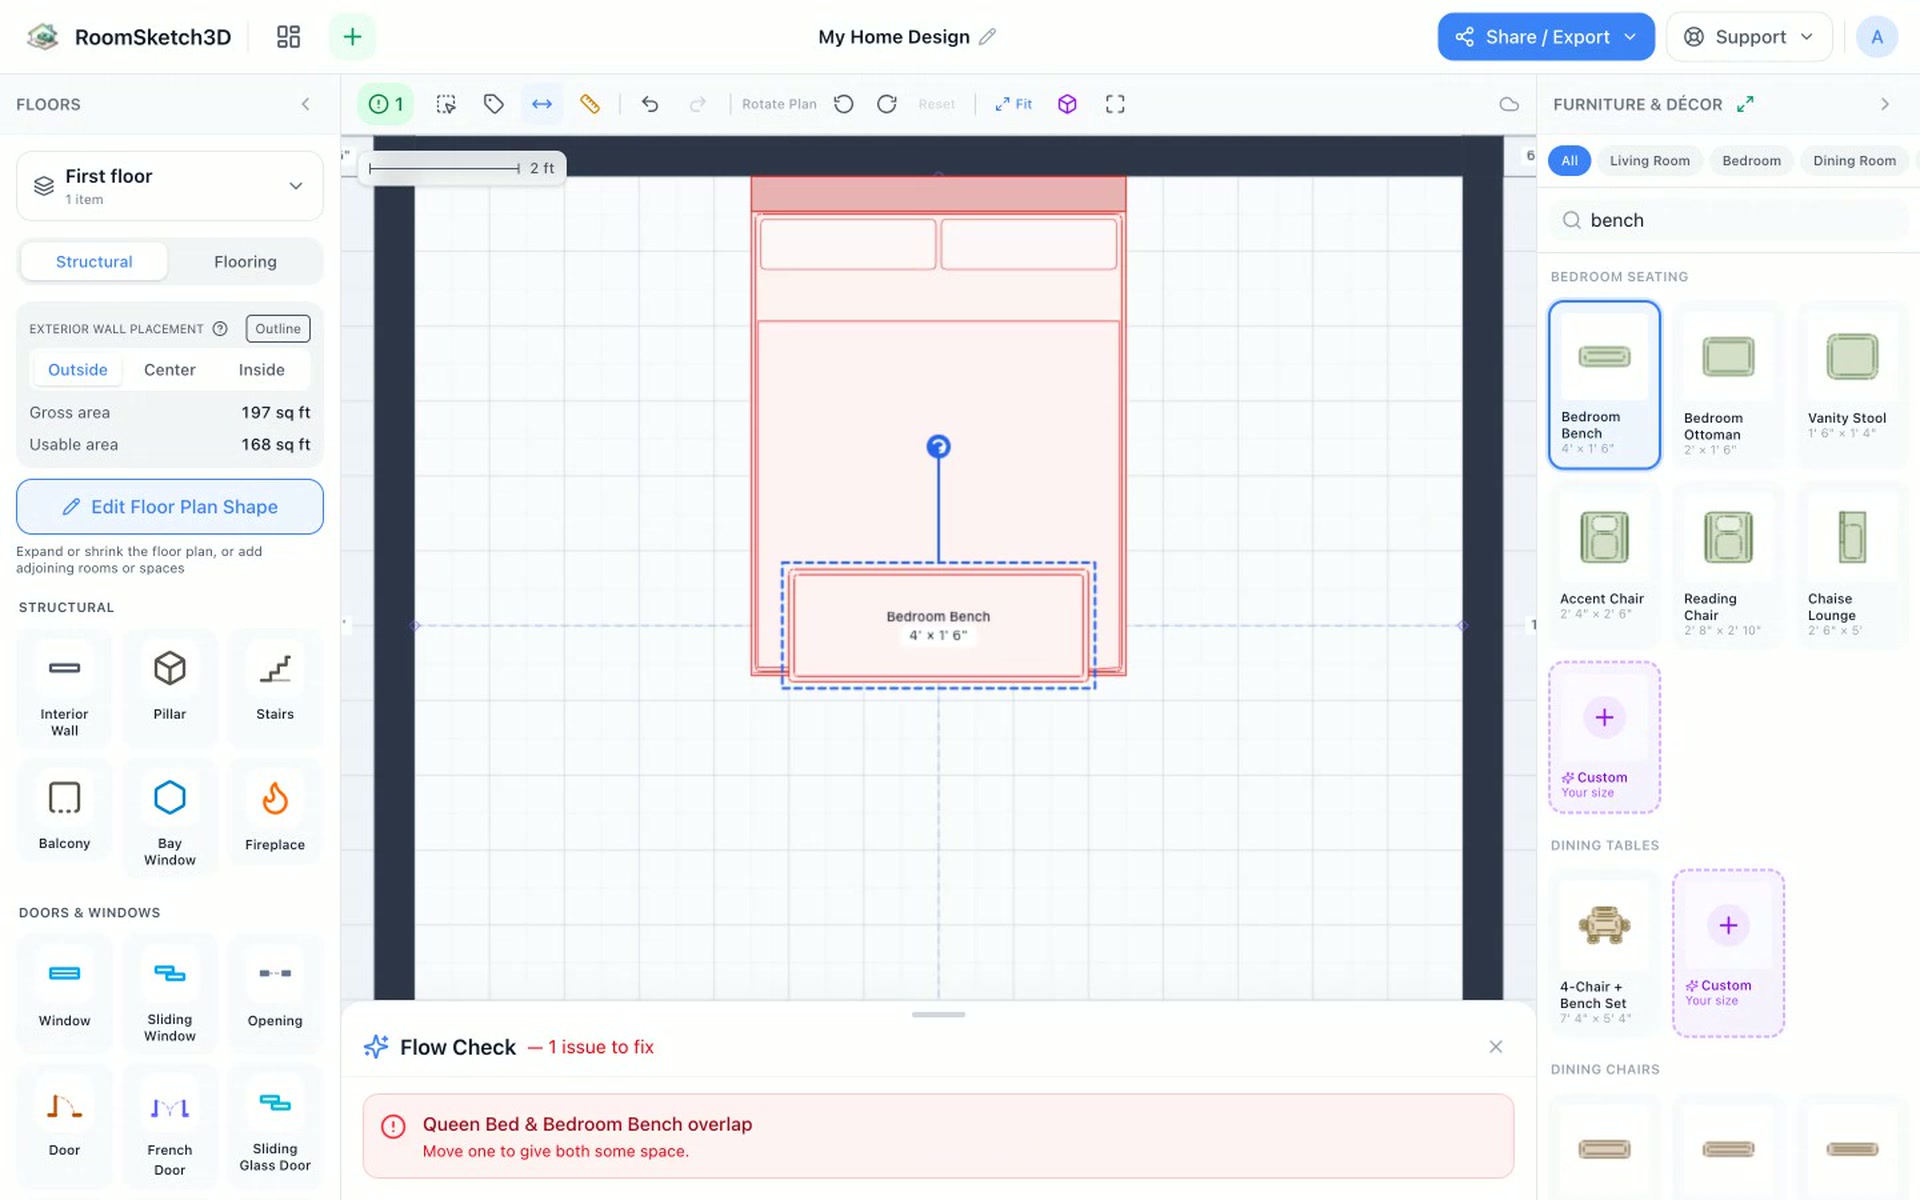
Task: Add a Pillar element
Action: tap(170, 688)
